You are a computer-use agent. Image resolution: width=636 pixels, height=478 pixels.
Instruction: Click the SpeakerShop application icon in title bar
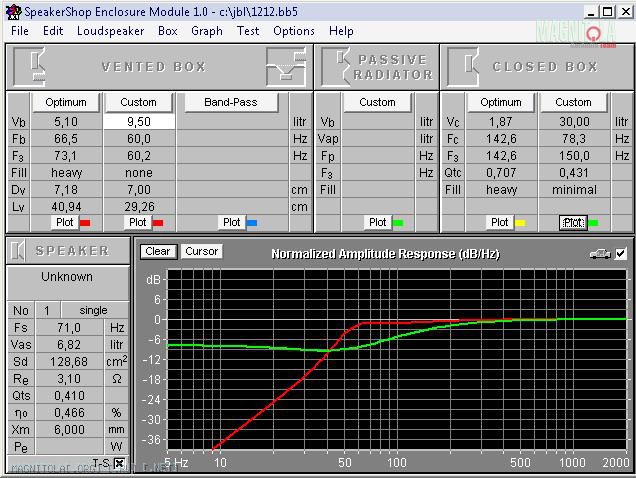pyautogui.click(x=13, y=12)
